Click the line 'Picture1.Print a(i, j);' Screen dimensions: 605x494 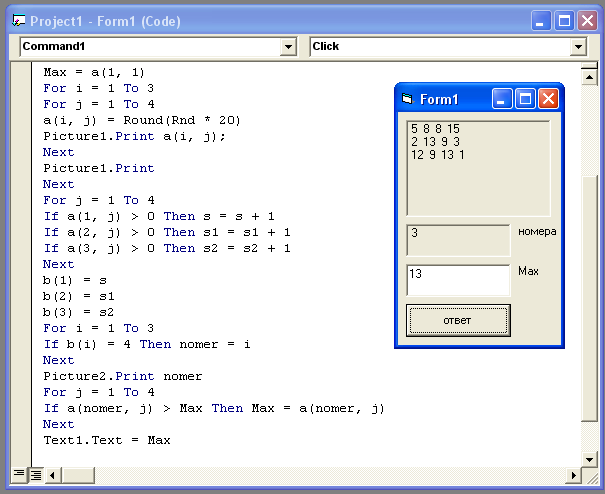(x=134, y=137)
